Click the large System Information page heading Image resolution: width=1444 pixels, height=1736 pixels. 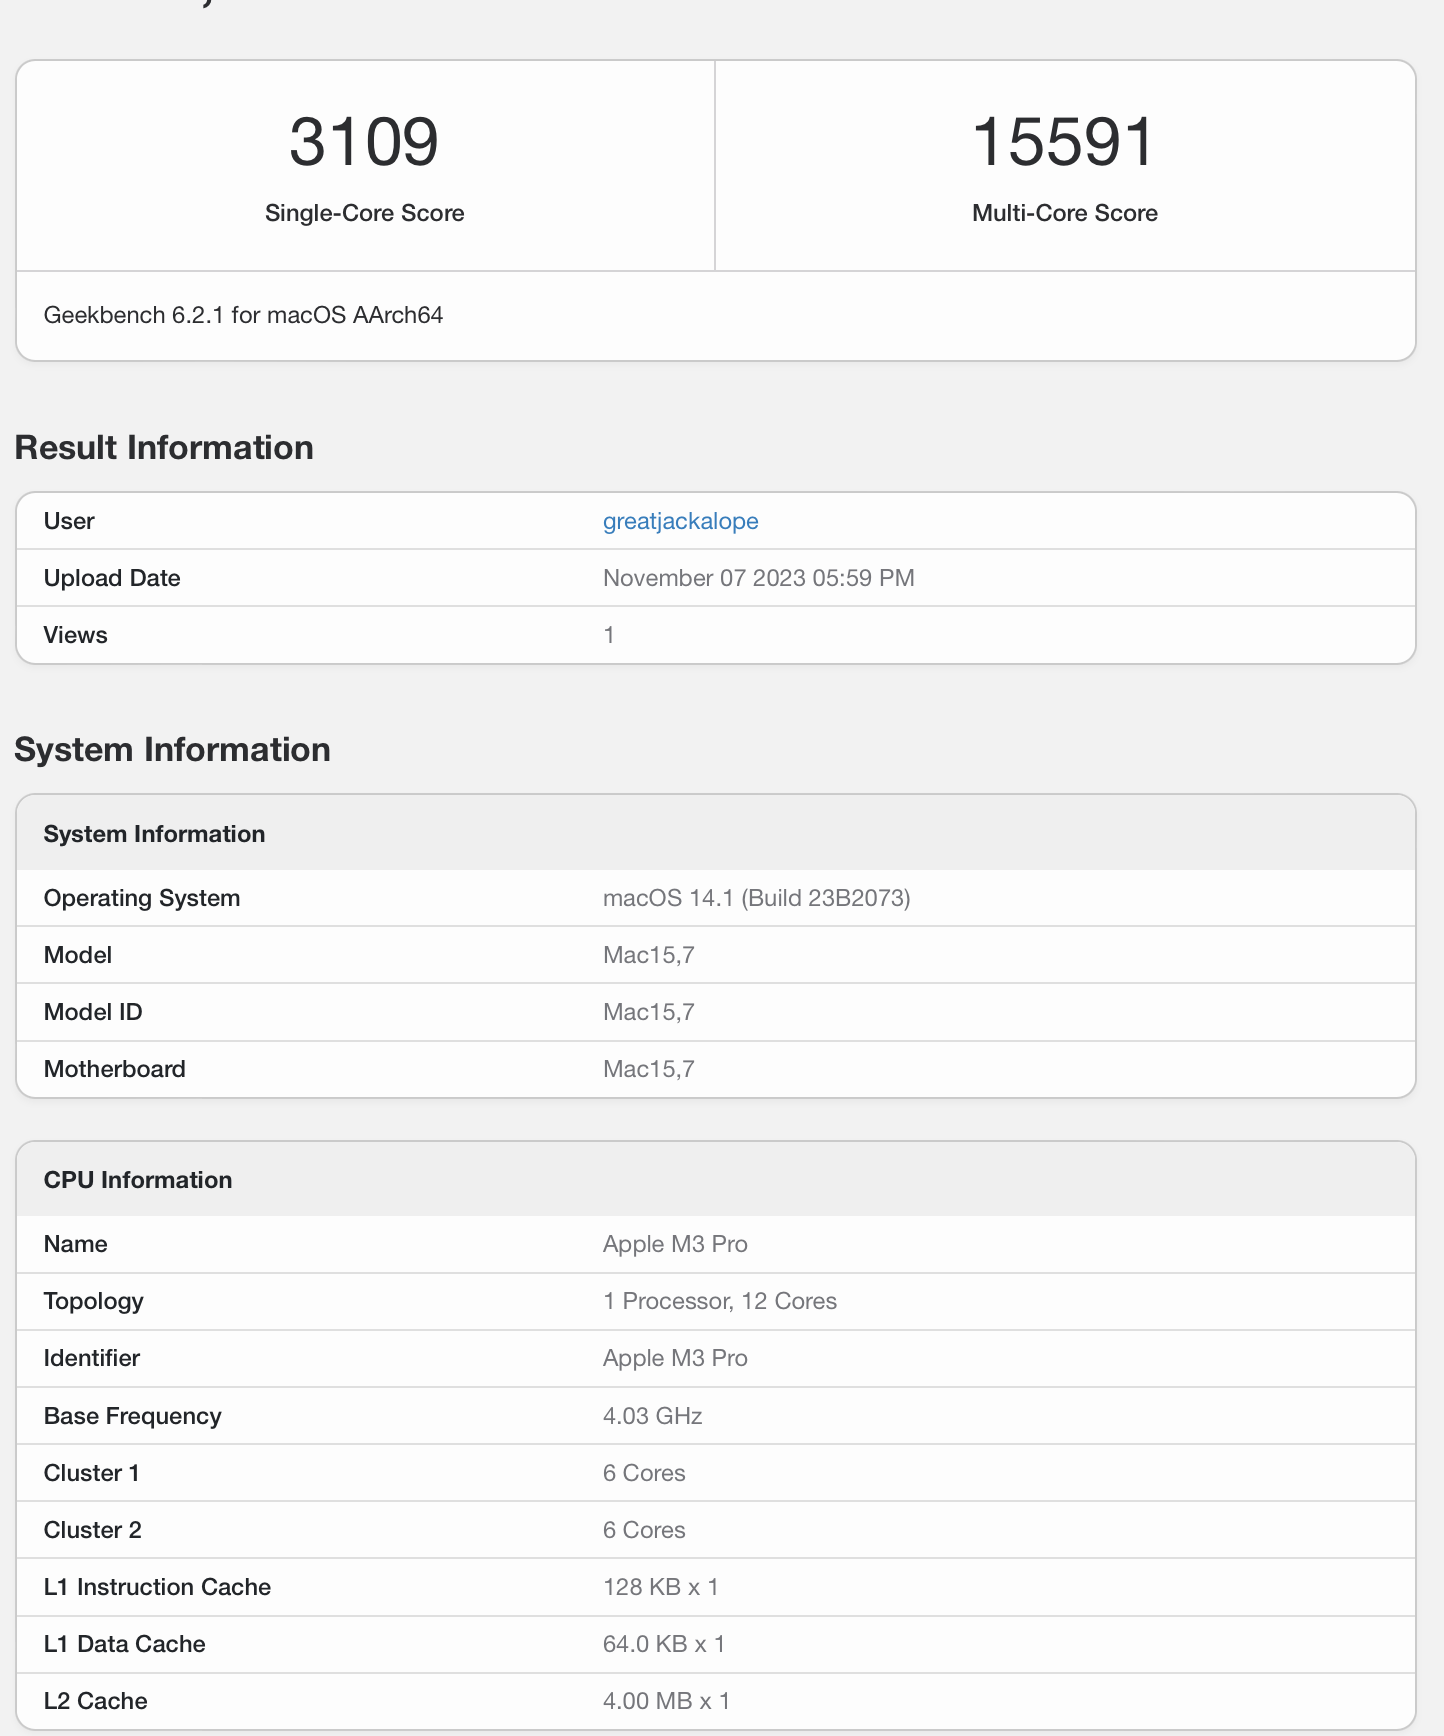[x=172, y=749]
